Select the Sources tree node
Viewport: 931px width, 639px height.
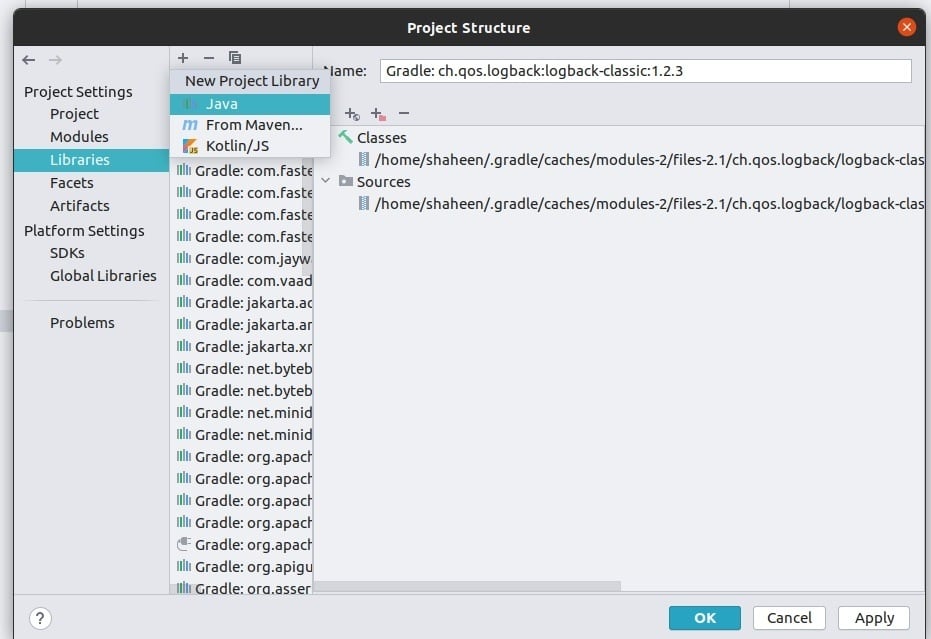point(384,182)
